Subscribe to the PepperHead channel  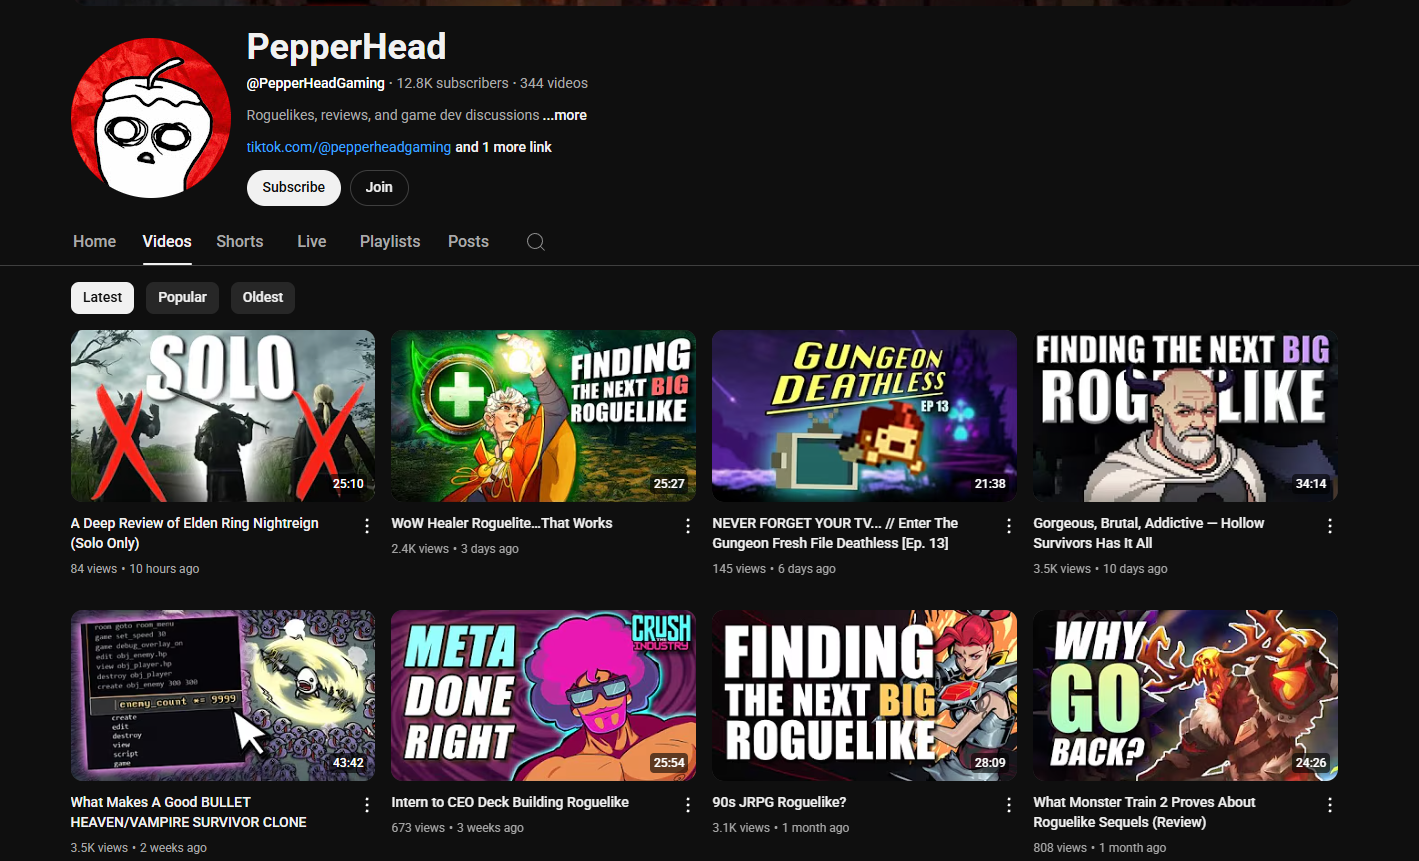294,188
